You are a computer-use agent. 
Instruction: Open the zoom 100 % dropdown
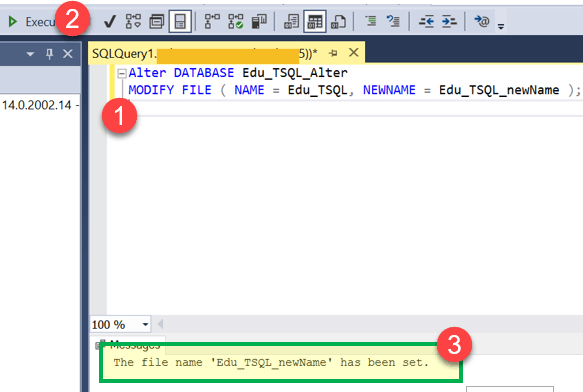tap(145, 325)
